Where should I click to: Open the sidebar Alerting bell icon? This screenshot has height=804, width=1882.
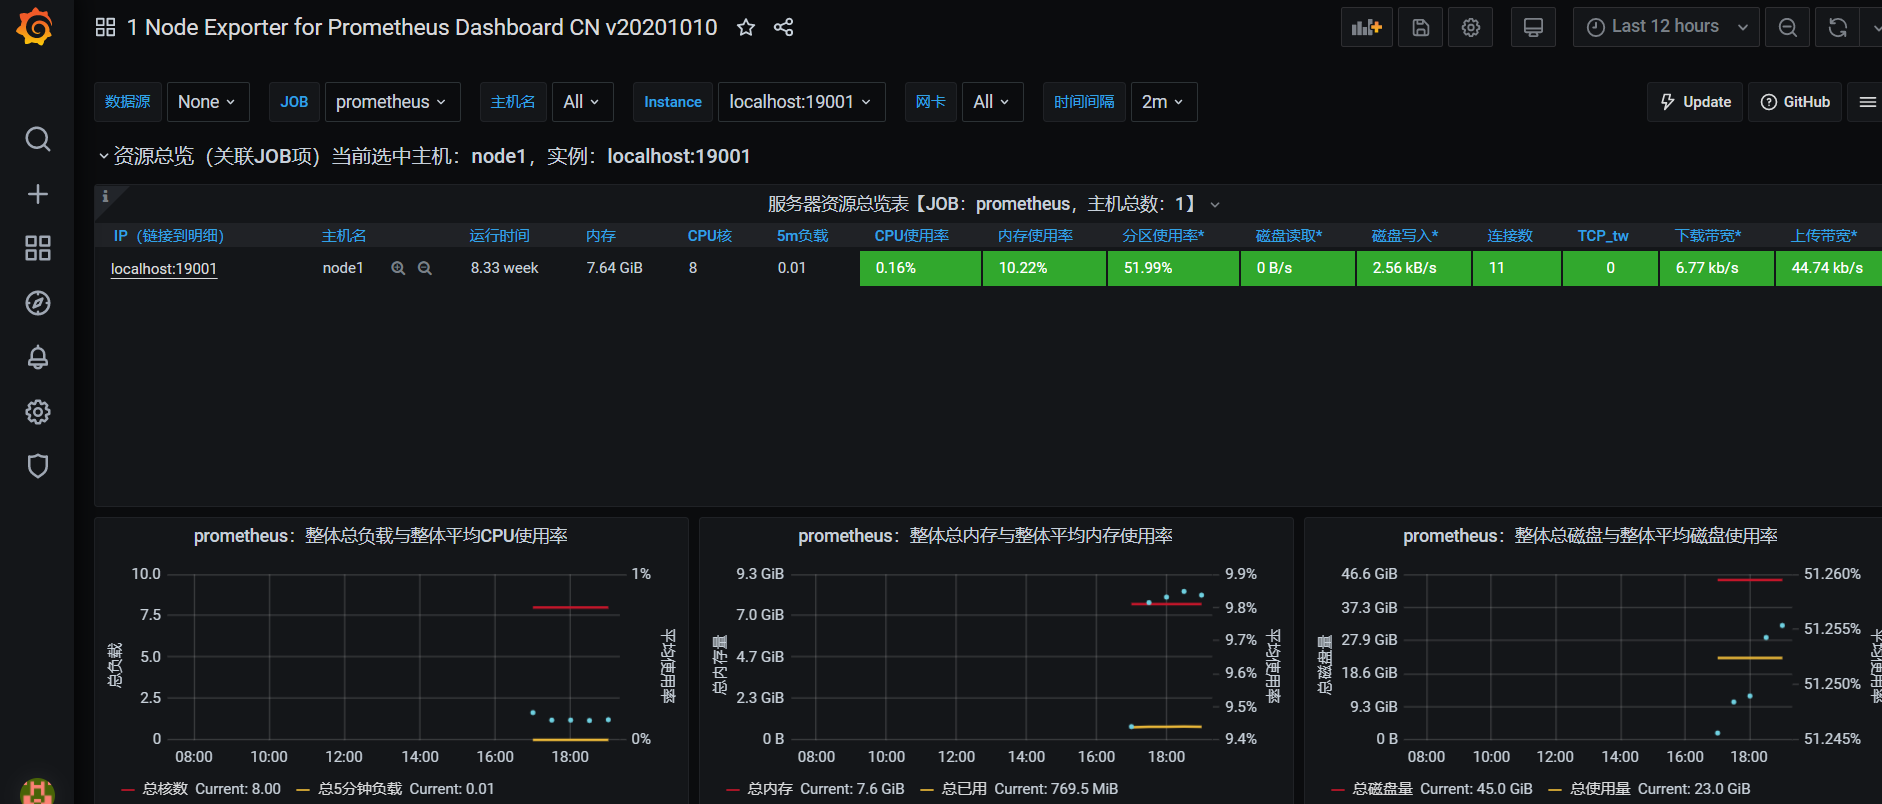[x=37, y=357]
